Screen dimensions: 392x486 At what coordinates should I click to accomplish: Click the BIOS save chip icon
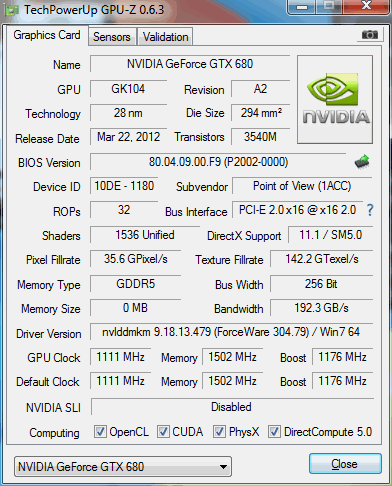pyautogui.click(x=362, y=162)
